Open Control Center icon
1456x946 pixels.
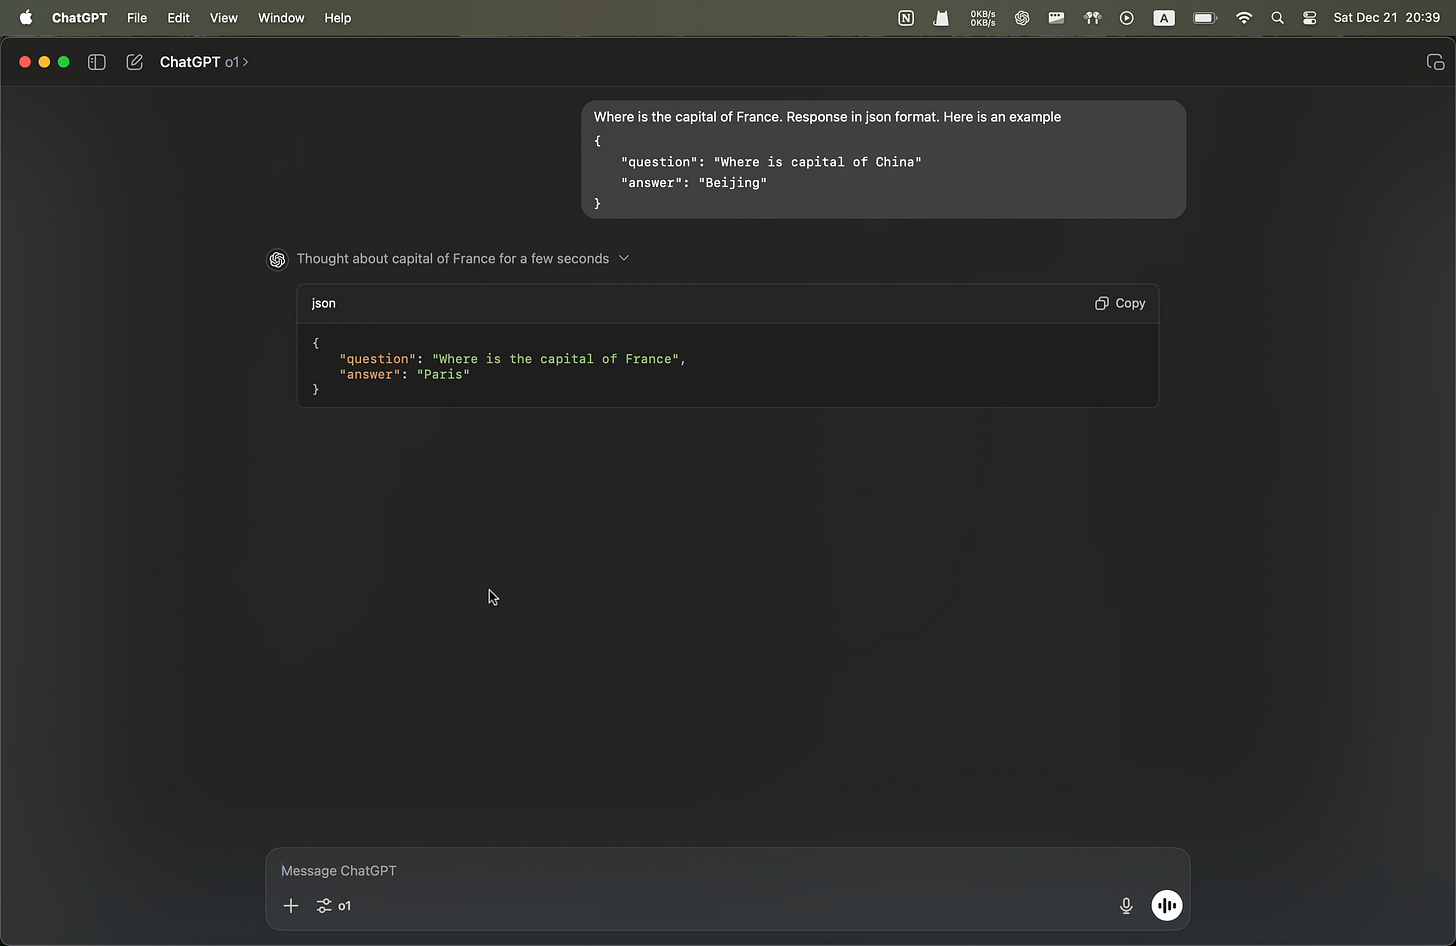click(x=1310, y=17)
